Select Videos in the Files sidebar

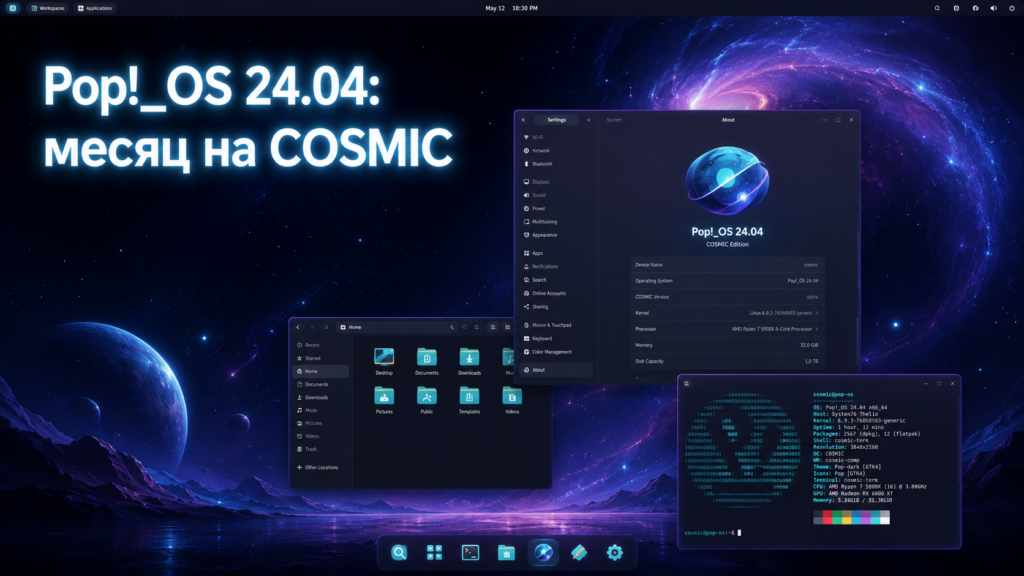point(320,436)
